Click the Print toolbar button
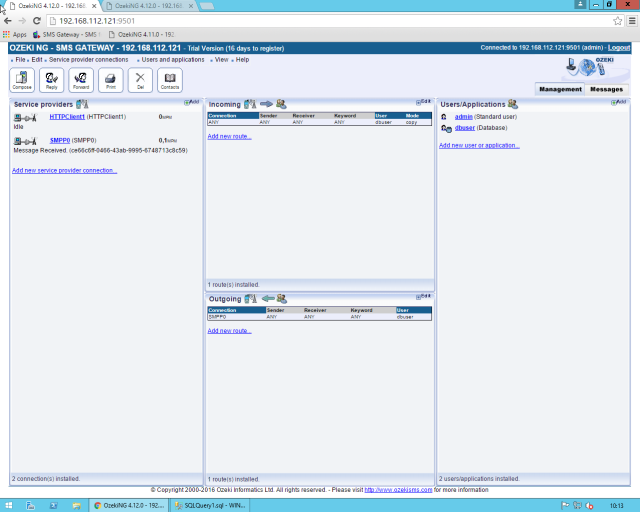Viewport: 640px width, 512px height. click(111, 80)
